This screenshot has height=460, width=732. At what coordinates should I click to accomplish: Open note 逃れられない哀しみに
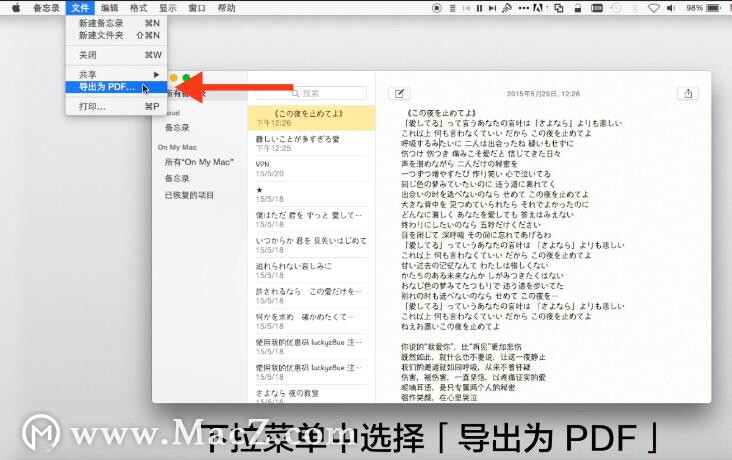pyautogui.click(x=311, y=270)
